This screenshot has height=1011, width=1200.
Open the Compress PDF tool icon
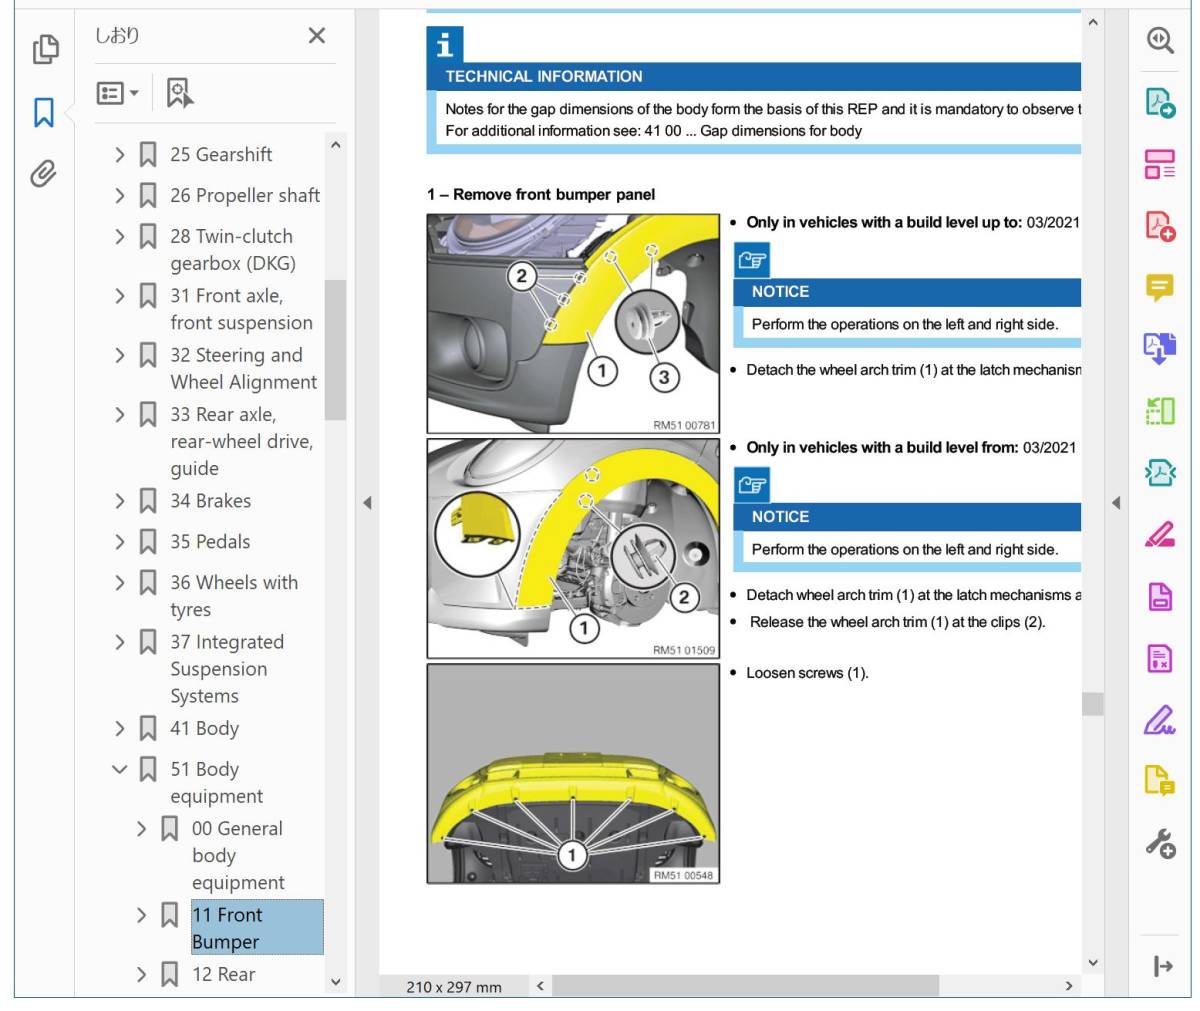click(1160, 472)
